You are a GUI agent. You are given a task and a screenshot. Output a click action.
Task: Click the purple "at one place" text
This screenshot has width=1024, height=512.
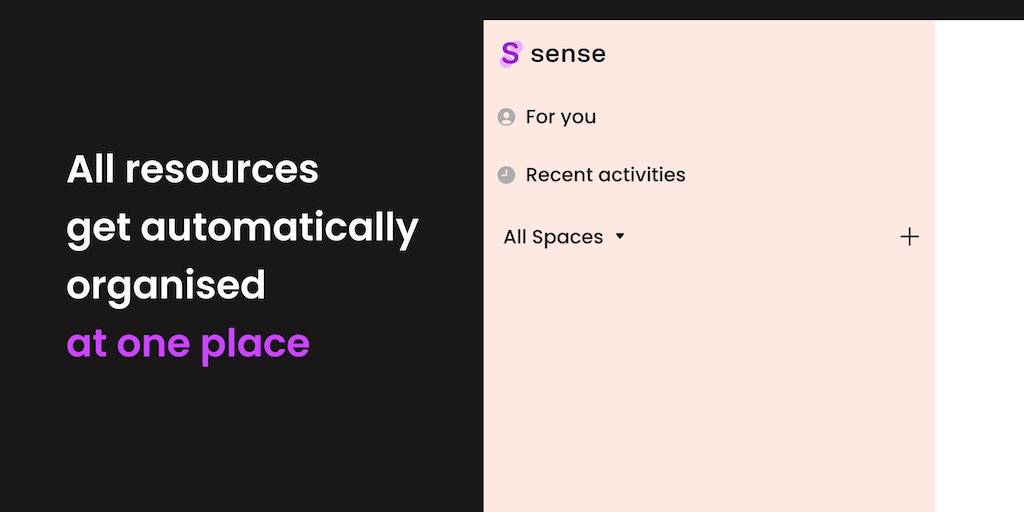[x=188, y=344]
